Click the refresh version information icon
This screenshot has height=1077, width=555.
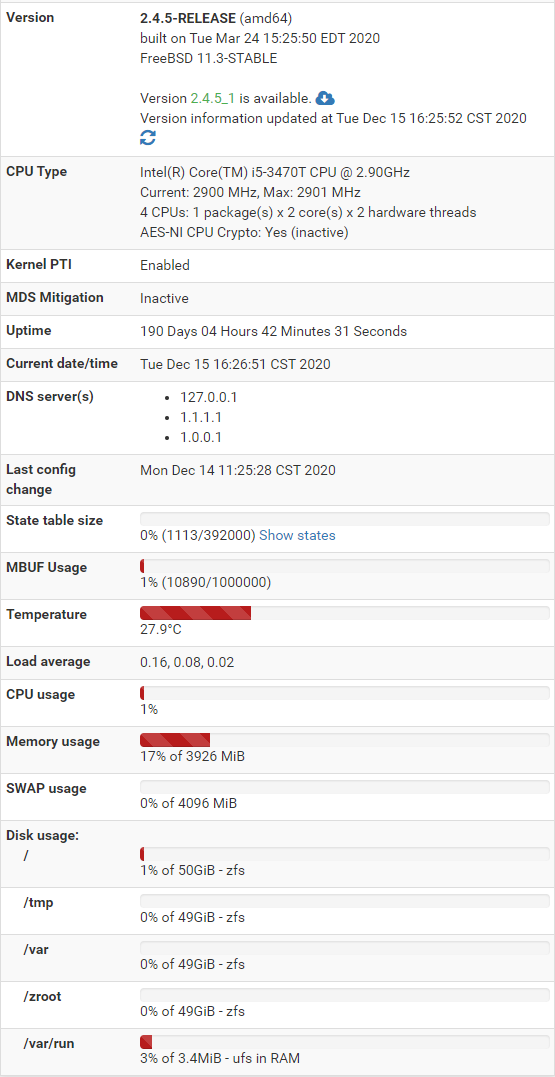[x=148, y=138]
